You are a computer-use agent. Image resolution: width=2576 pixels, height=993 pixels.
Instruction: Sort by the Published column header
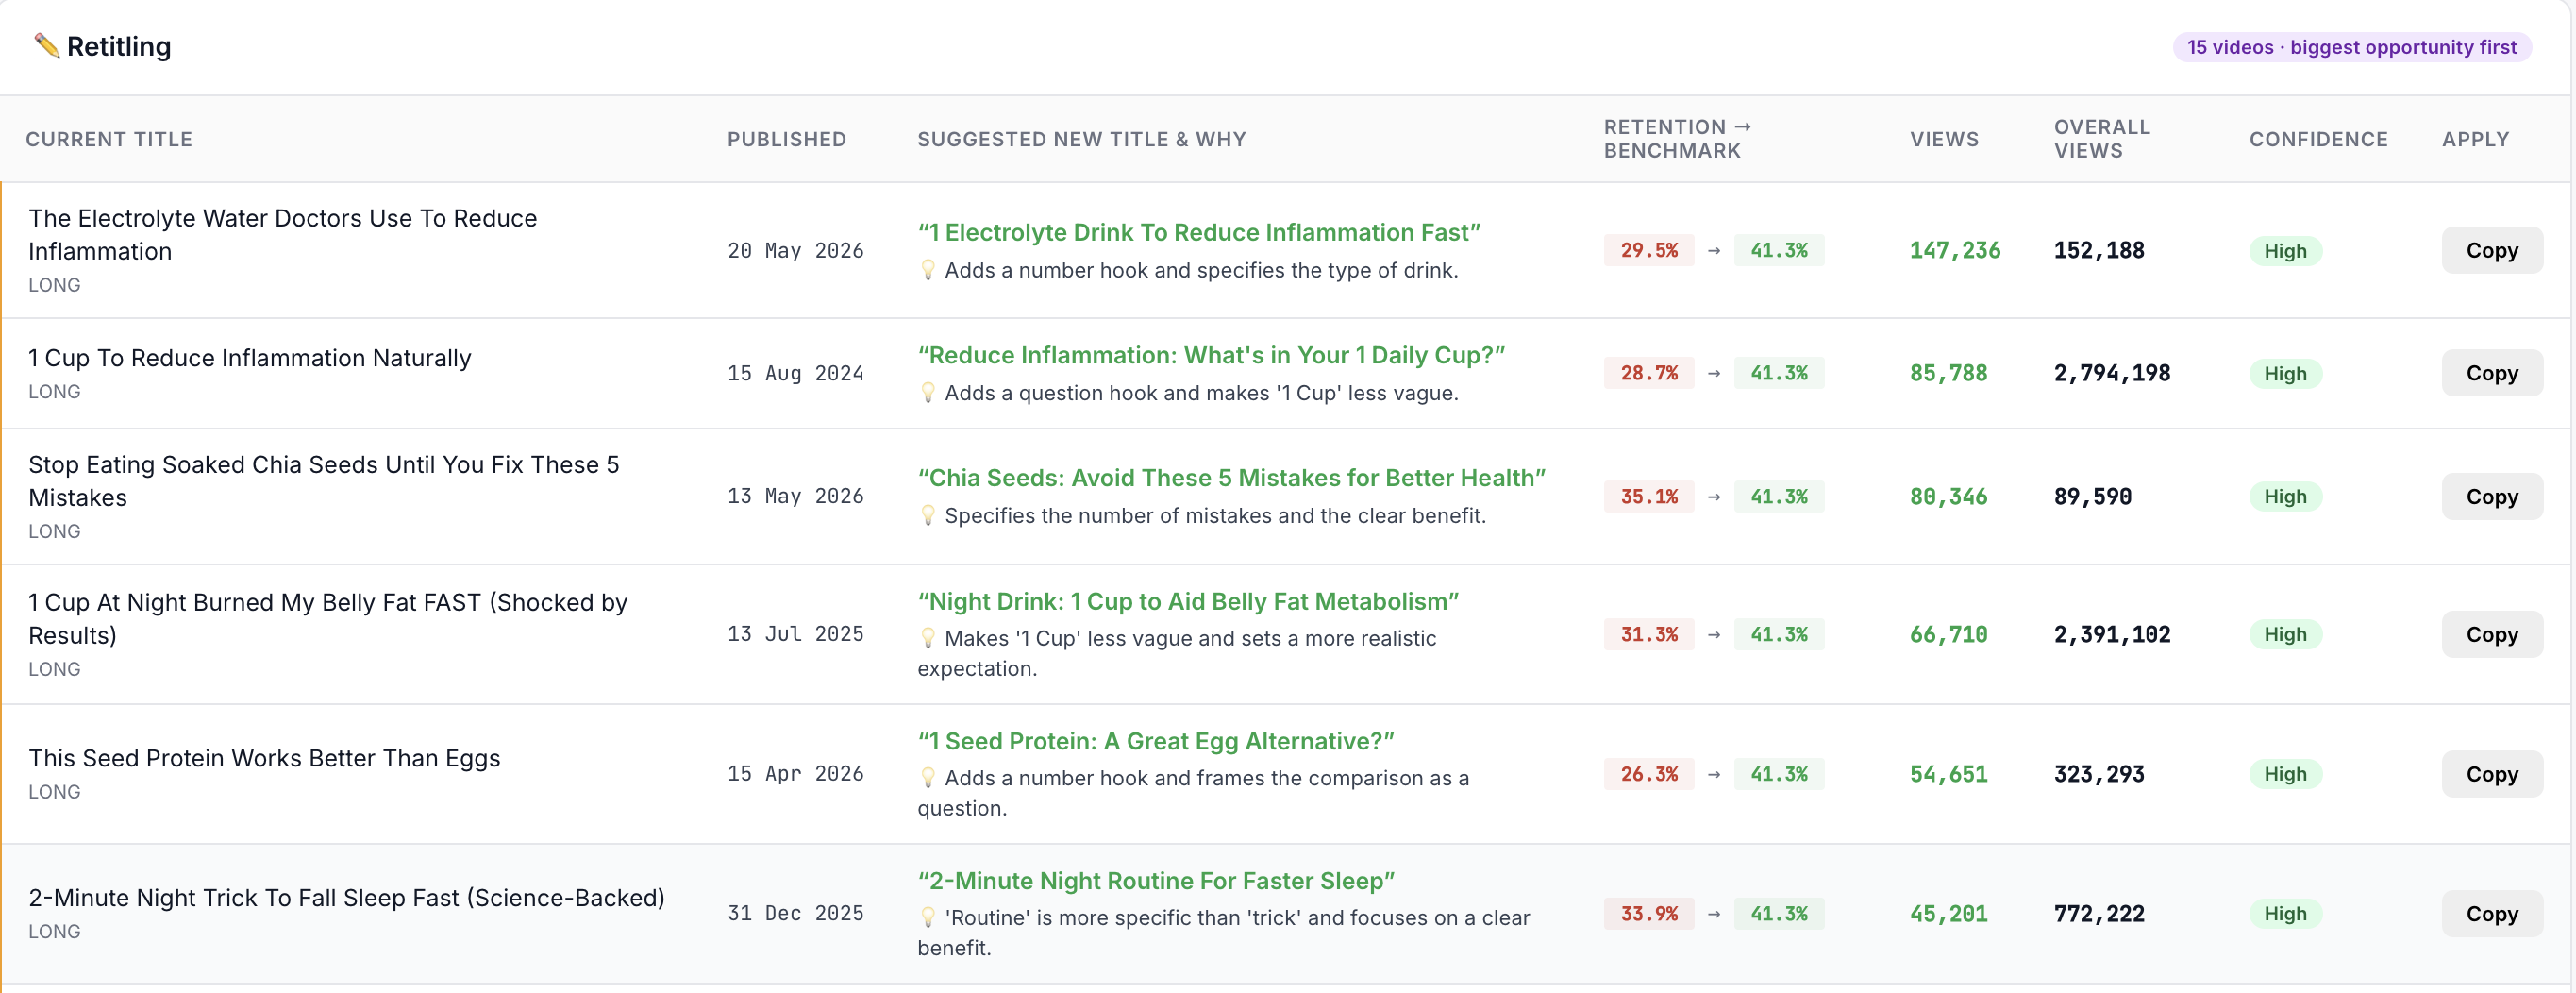[x=786, y=139]
